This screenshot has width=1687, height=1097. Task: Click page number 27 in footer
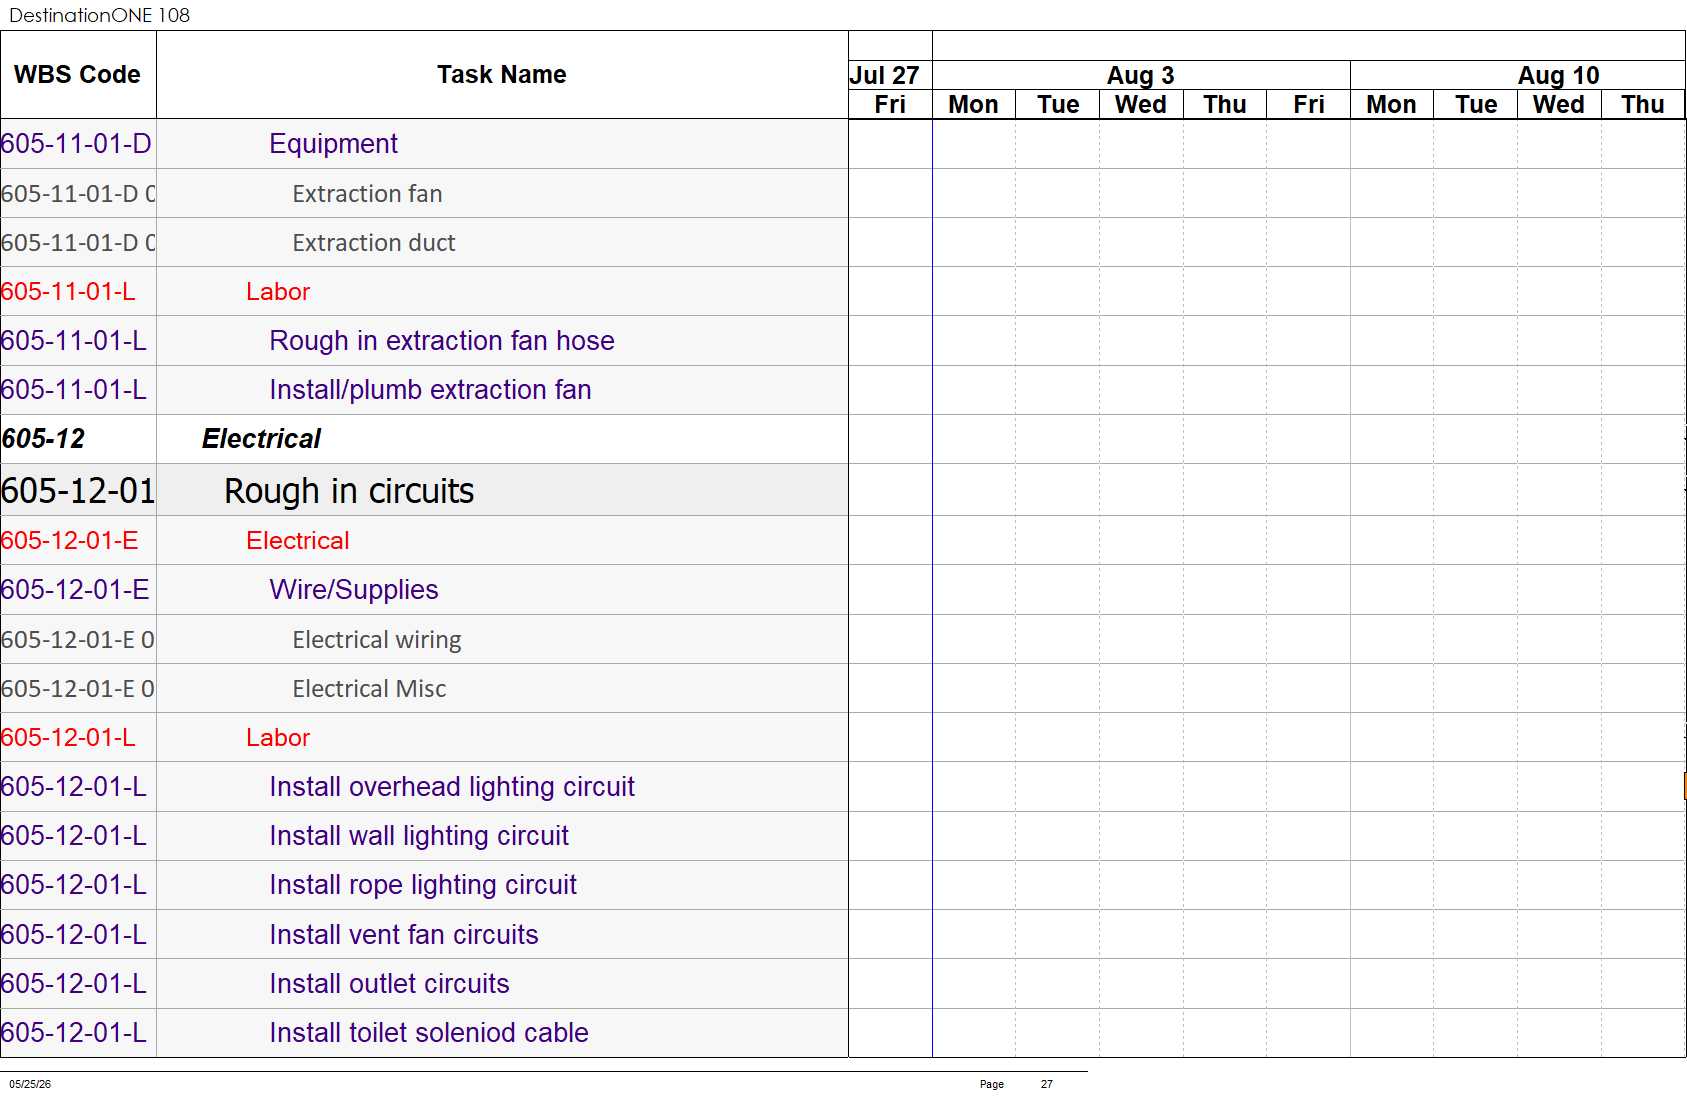point(1047,1084)
